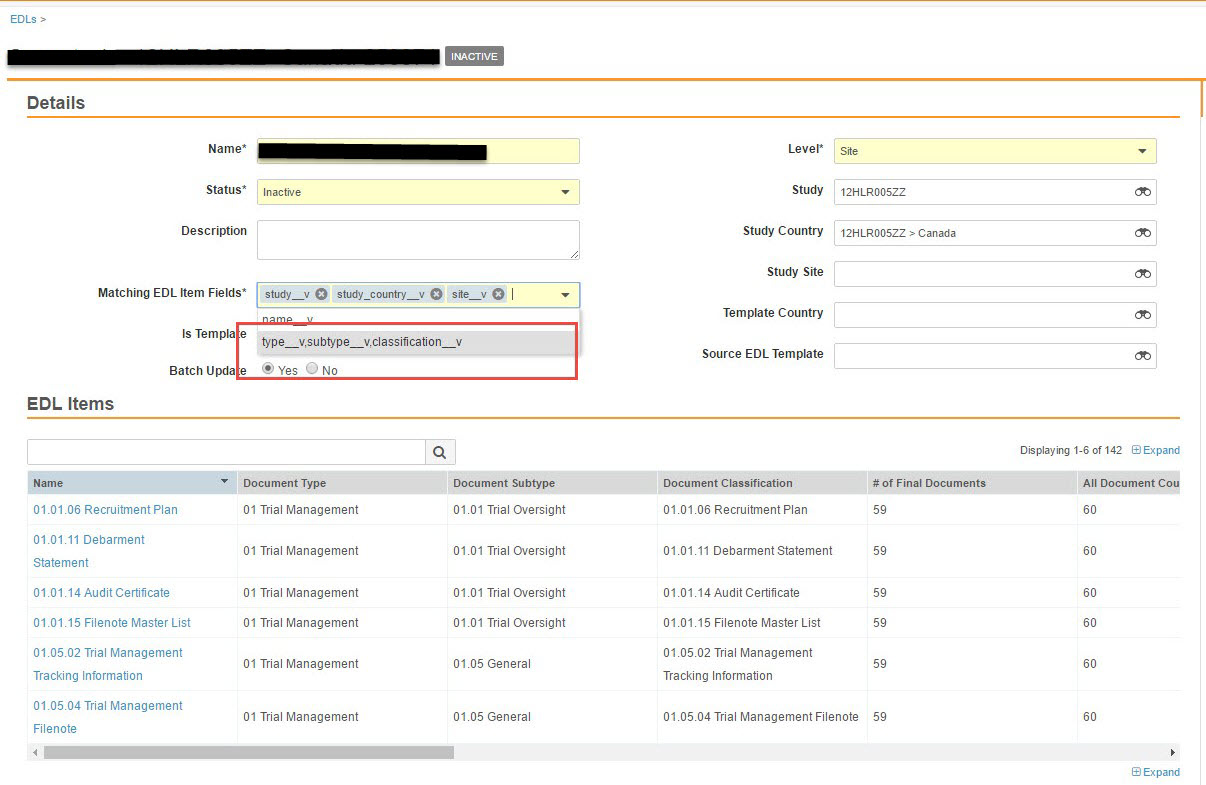Expand the top EDL Items Expand link
Screen dimensions: 1206x785
1155,450
